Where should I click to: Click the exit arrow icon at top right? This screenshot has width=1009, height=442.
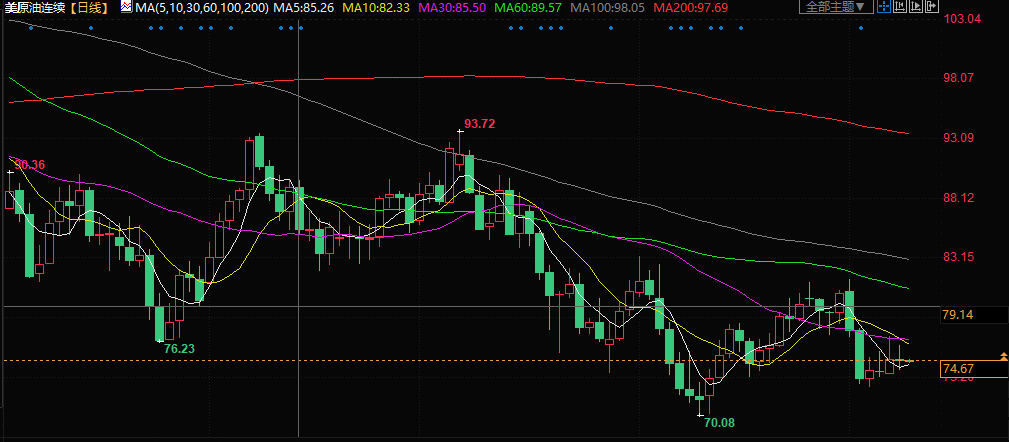point(932,6)
